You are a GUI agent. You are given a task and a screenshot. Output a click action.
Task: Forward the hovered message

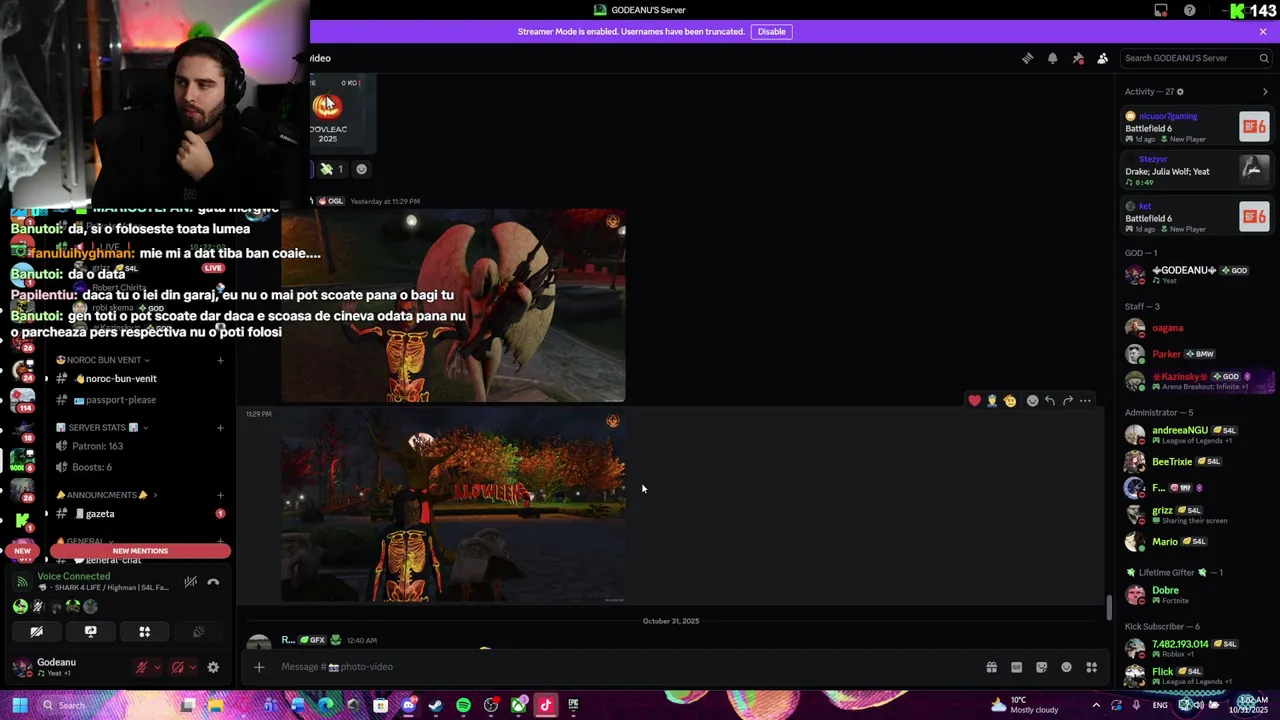[x=1067, y=401]
